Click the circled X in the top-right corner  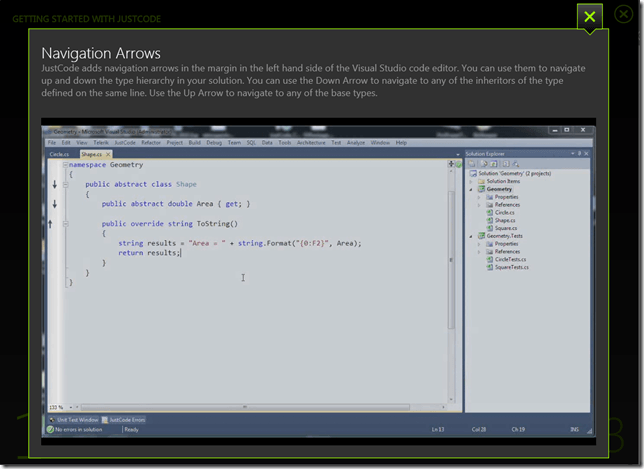click(623, 14)
